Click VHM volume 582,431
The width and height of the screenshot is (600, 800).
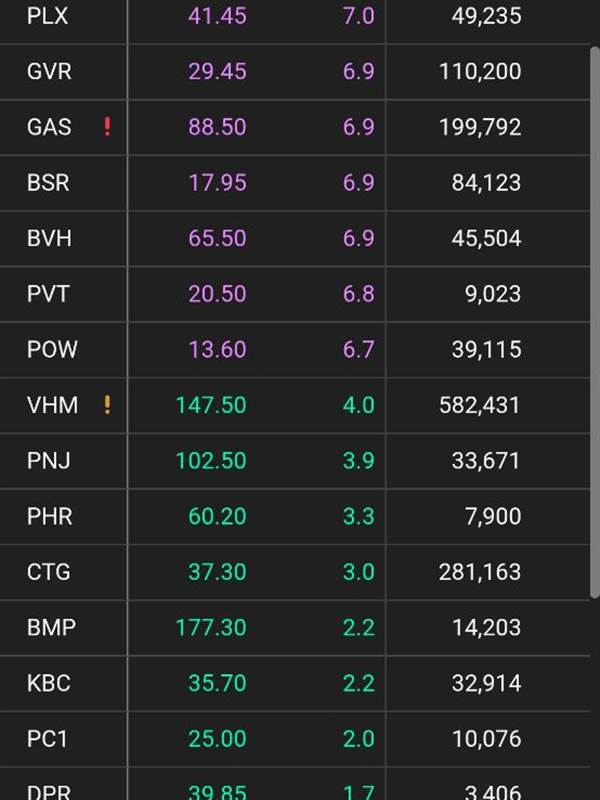coord(479,405)
